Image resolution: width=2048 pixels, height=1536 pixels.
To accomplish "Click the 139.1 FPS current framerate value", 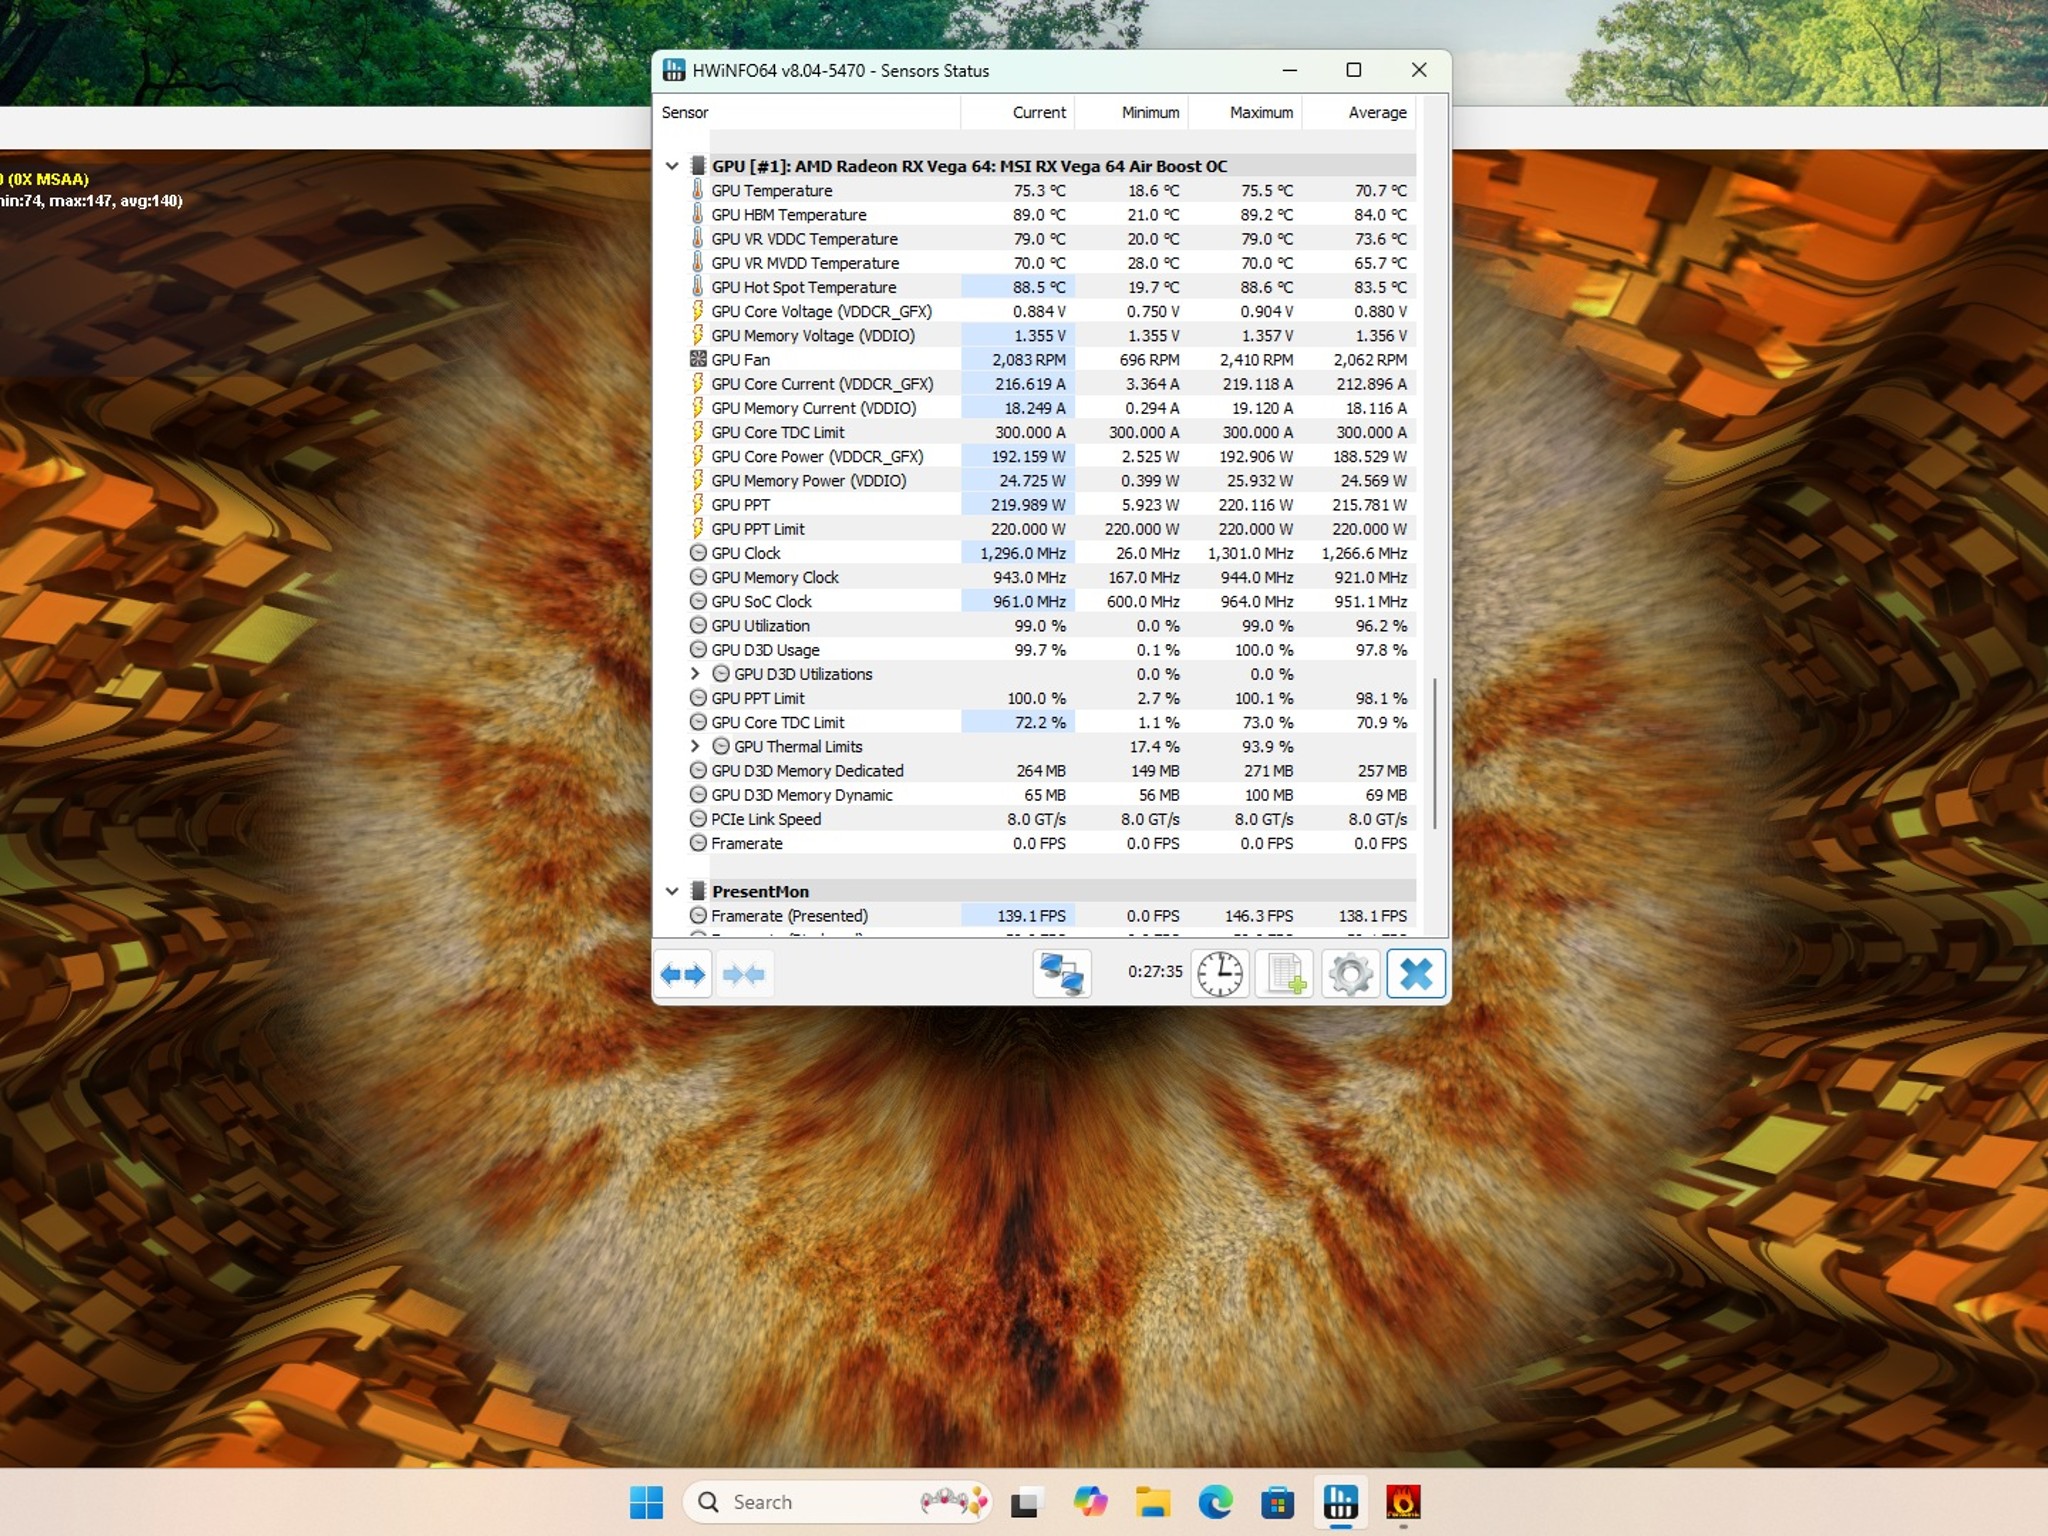I will [1031, 915].
